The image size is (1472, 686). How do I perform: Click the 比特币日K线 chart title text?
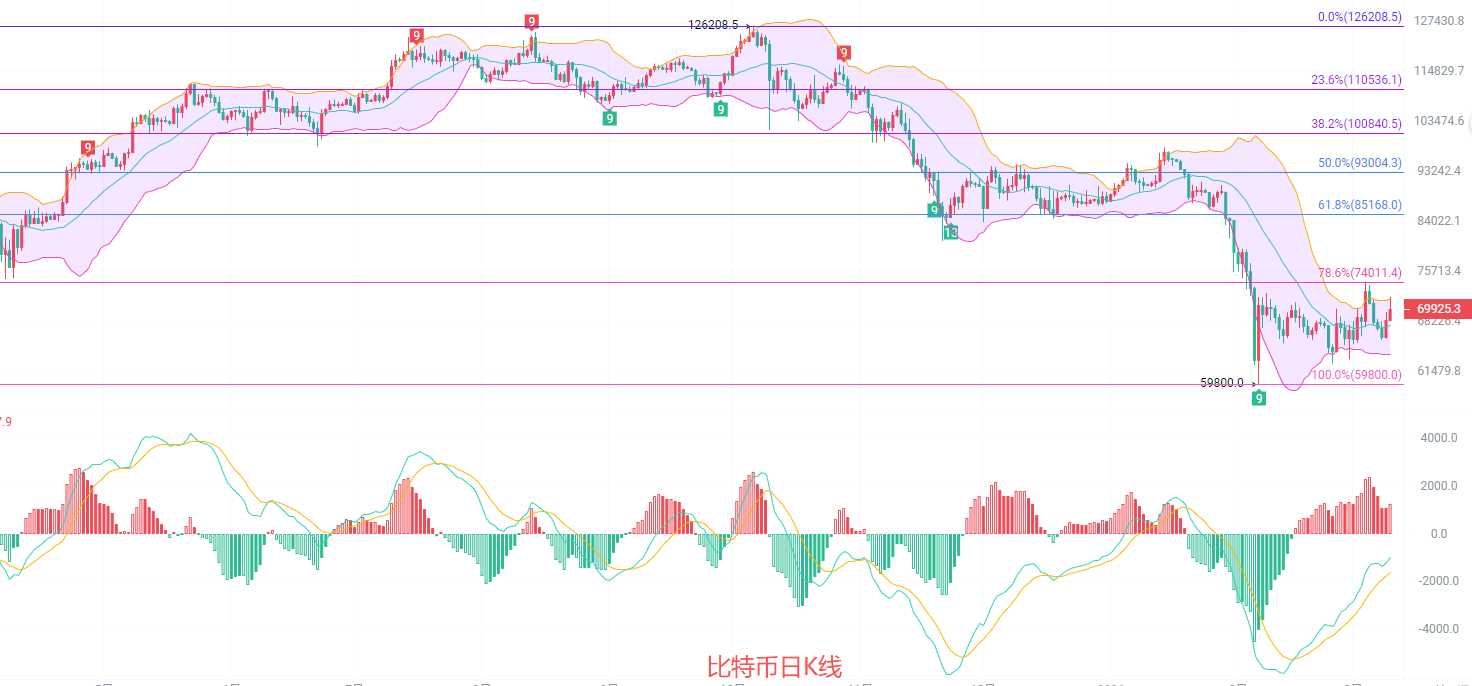[x=774, y=667]
